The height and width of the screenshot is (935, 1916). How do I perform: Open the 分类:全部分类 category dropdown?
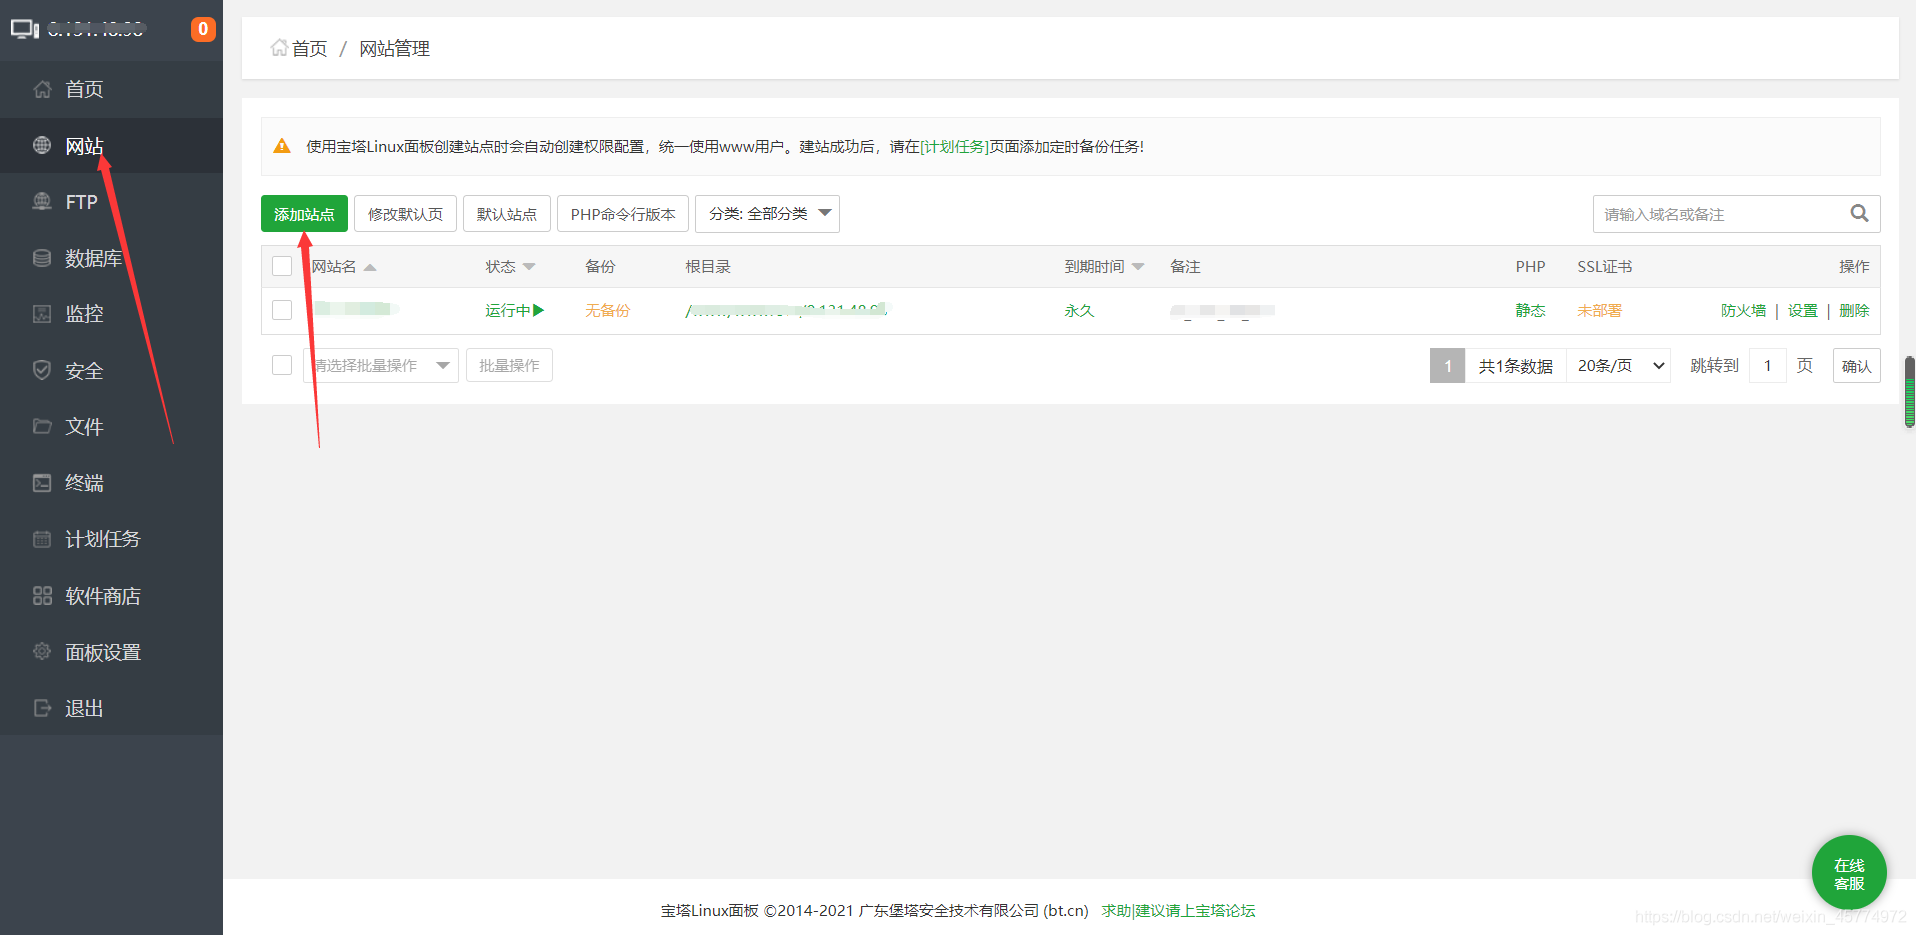click(766, 213)
